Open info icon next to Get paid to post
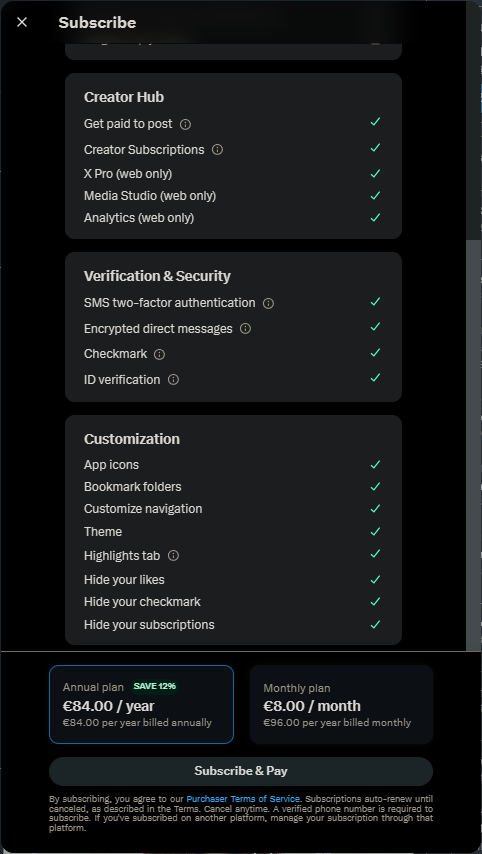Screen dimensions: 482x854 point(185,125)
